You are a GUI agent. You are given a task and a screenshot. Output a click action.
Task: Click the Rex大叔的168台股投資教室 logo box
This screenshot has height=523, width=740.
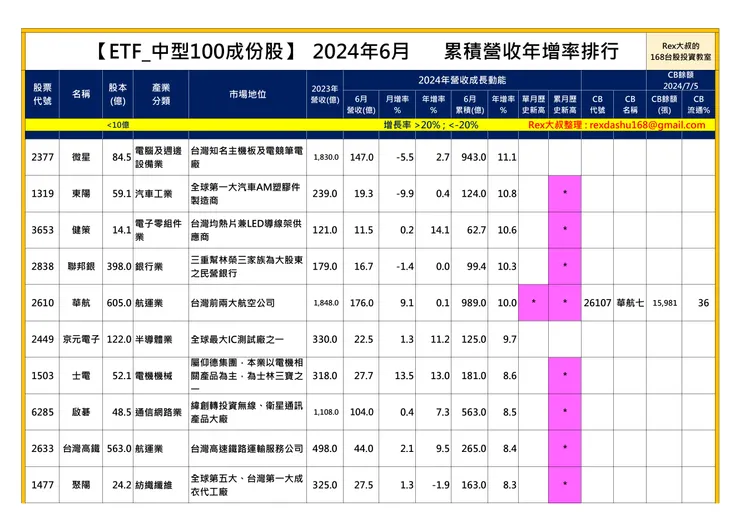tap(681, 51)
